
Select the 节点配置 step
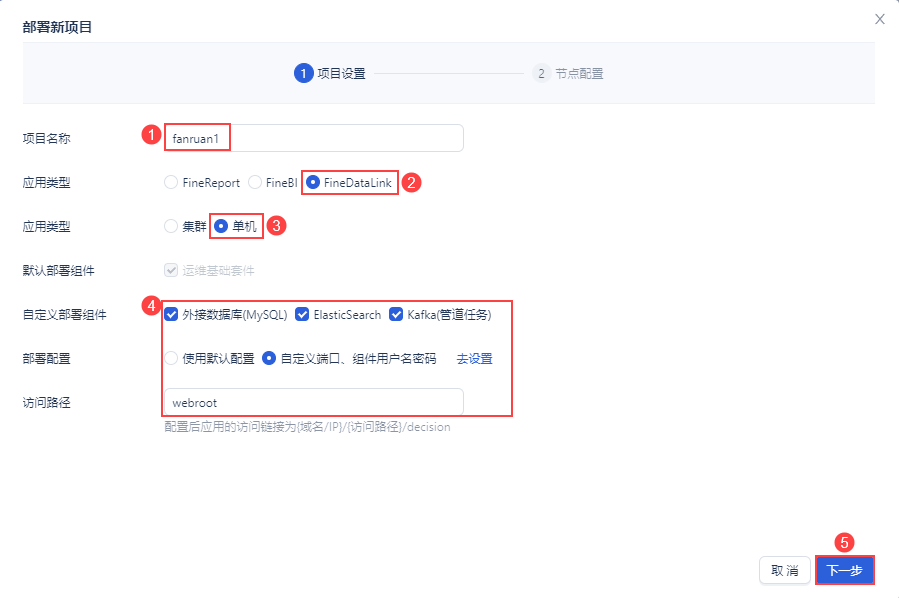(x=568, y=73)
